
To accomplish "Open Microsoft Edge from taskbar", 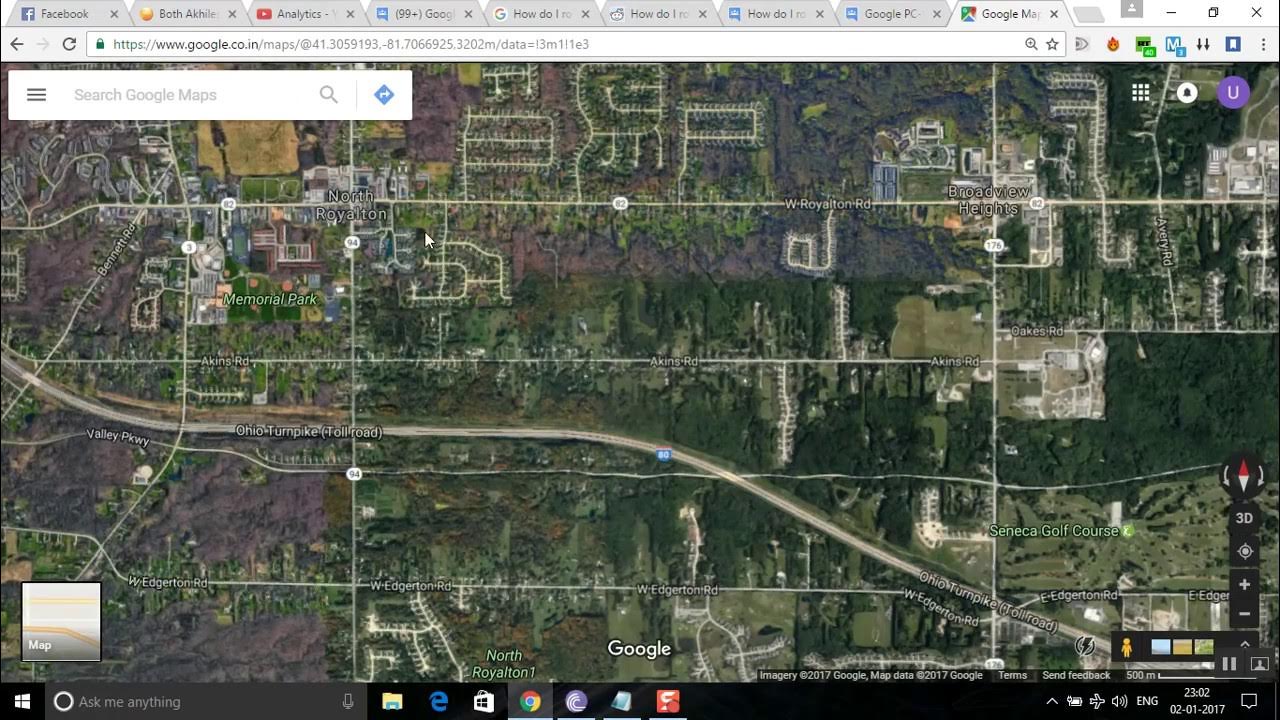I will (438, 701).
